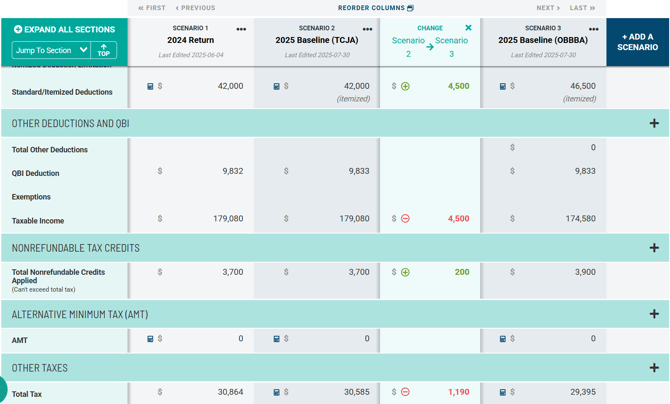The image size is (670, 404).
Task: Open three-dot menu for Scenario 1
Action: [x=241, y=29]
